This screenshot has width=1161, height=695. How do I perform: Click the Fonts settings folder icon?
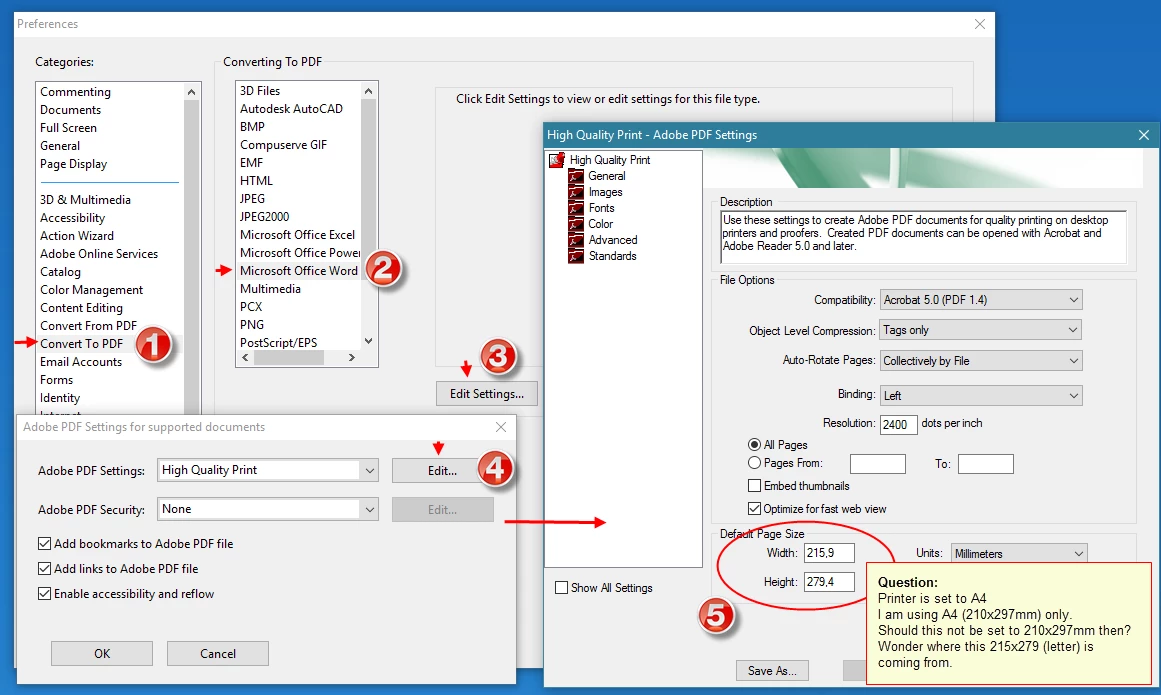[576, 208]
